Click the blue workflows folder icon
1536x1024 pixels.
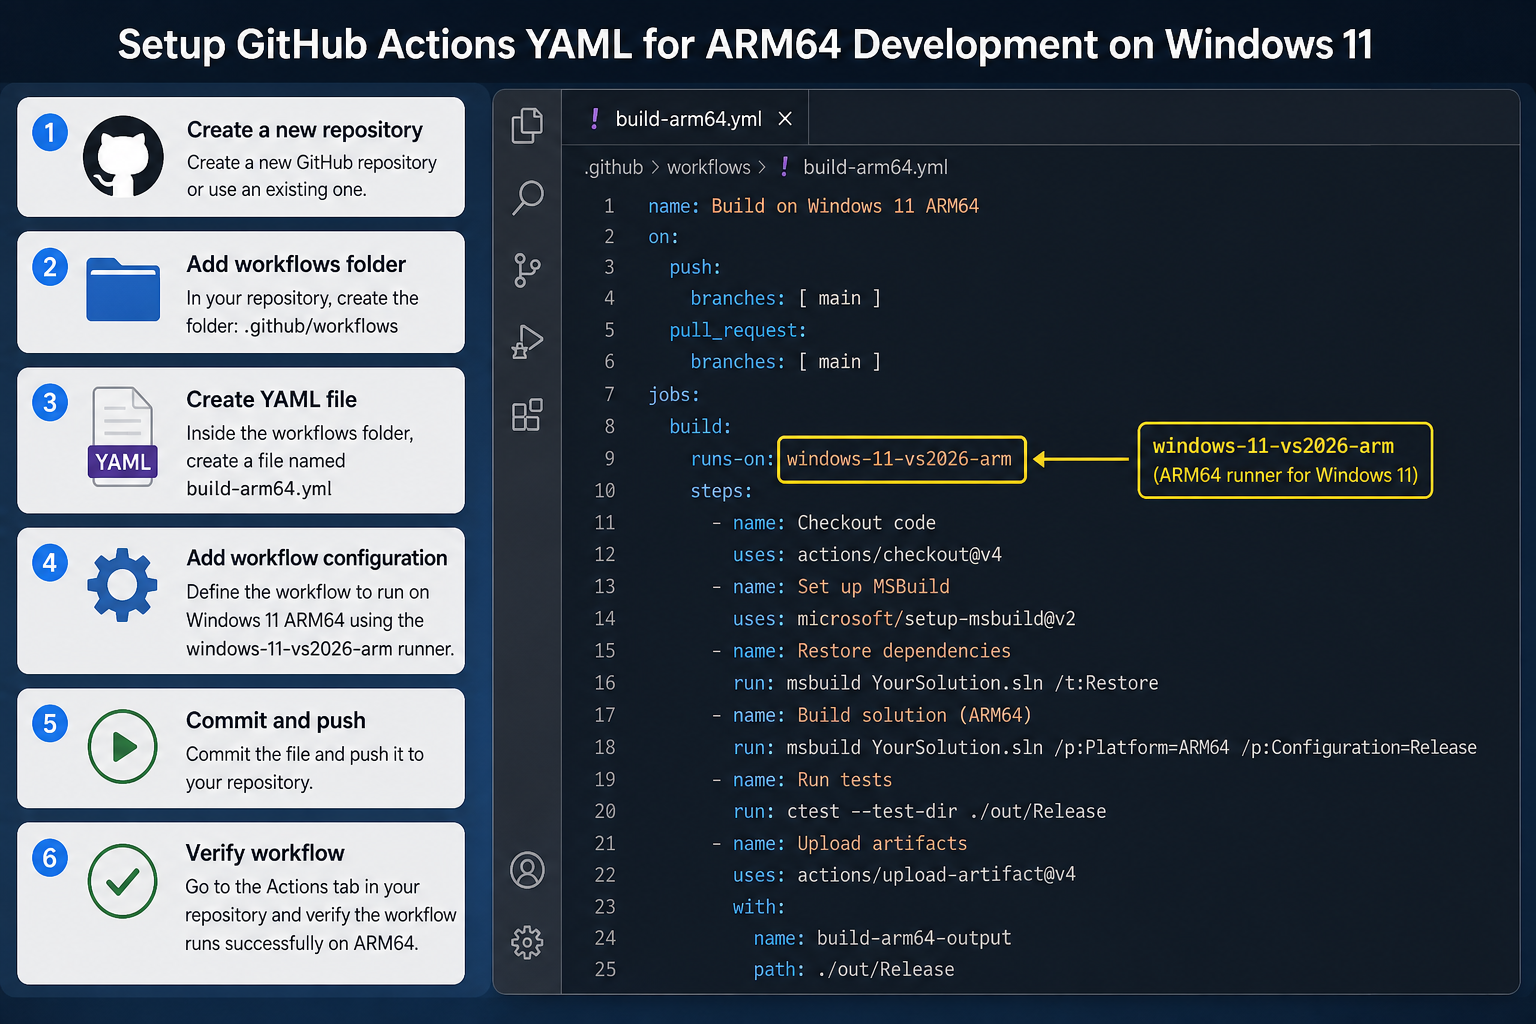click(123, 290)
